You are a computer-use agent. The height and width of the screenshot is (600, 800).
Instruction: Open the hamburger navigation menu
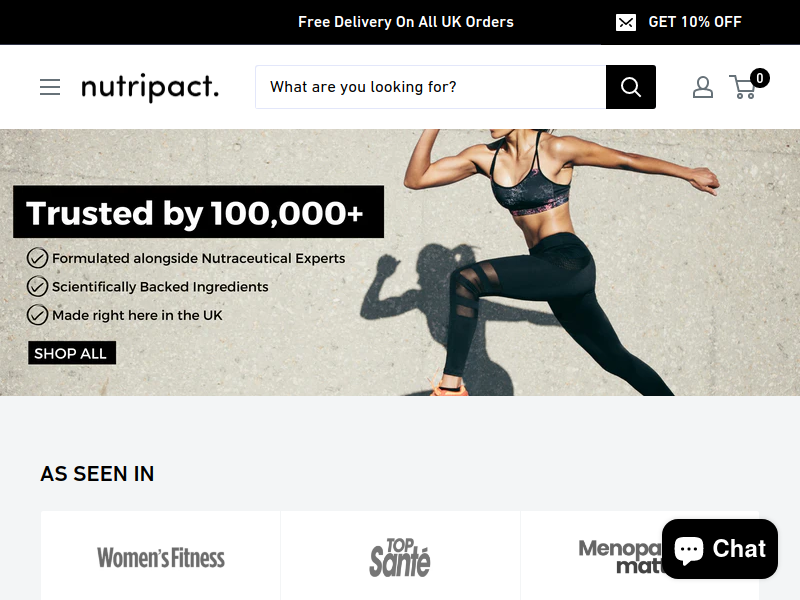tap(50, 87)
